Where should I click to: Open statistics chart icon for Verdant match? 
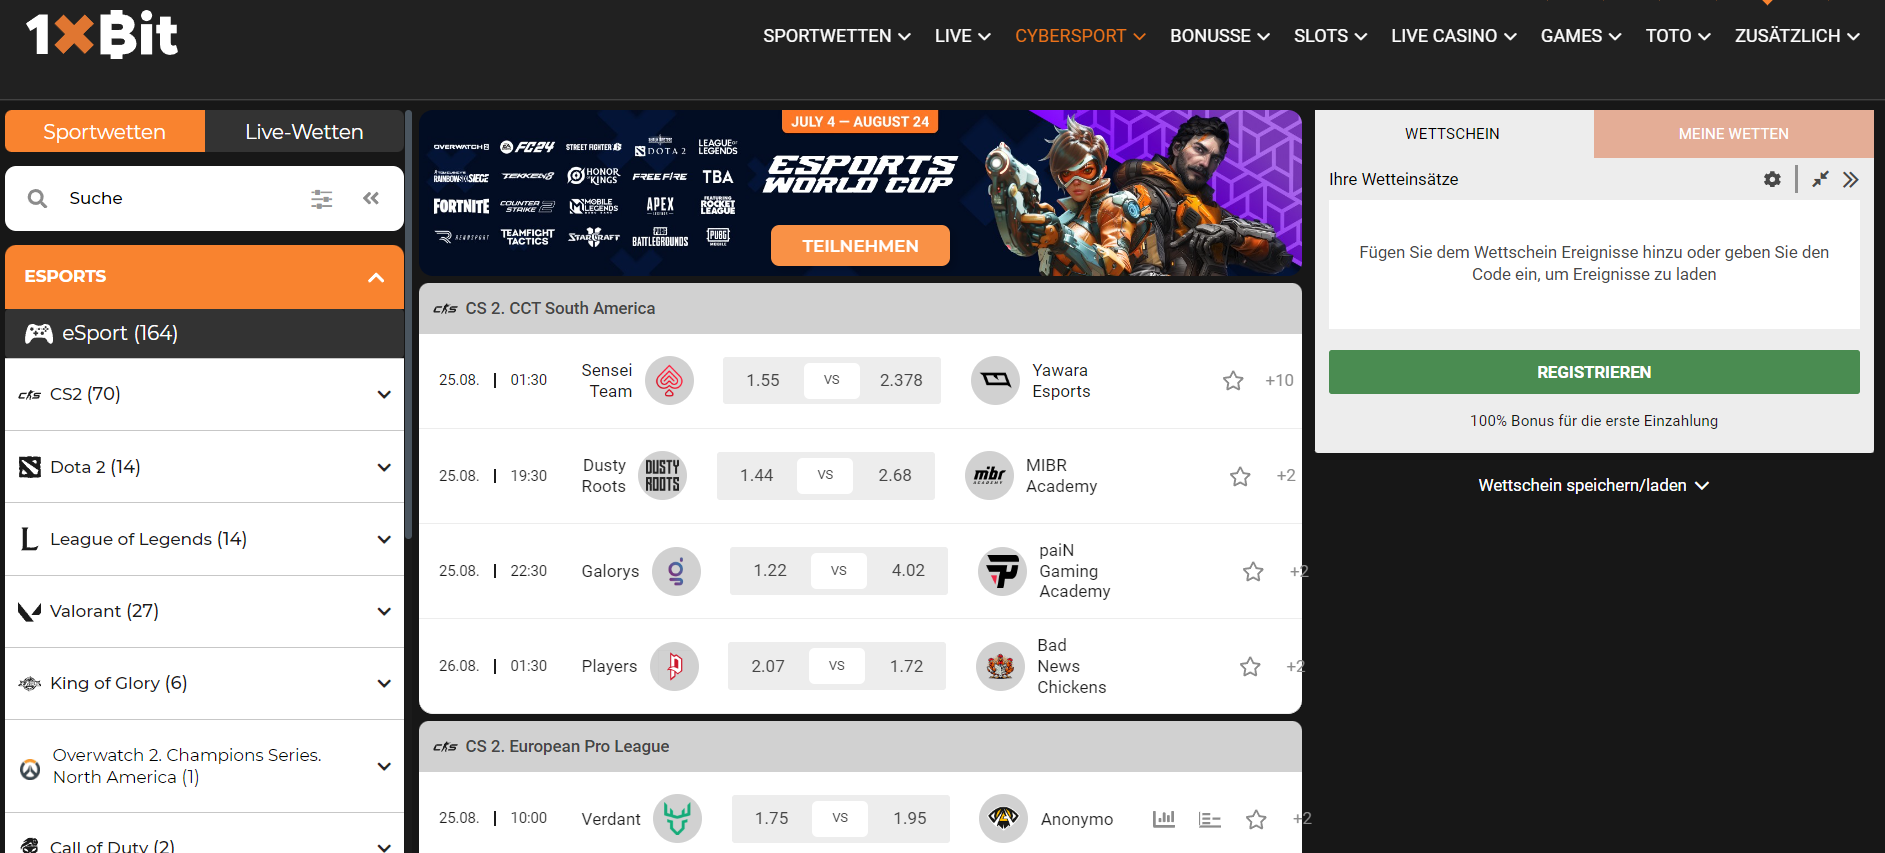pos(1164,819)
